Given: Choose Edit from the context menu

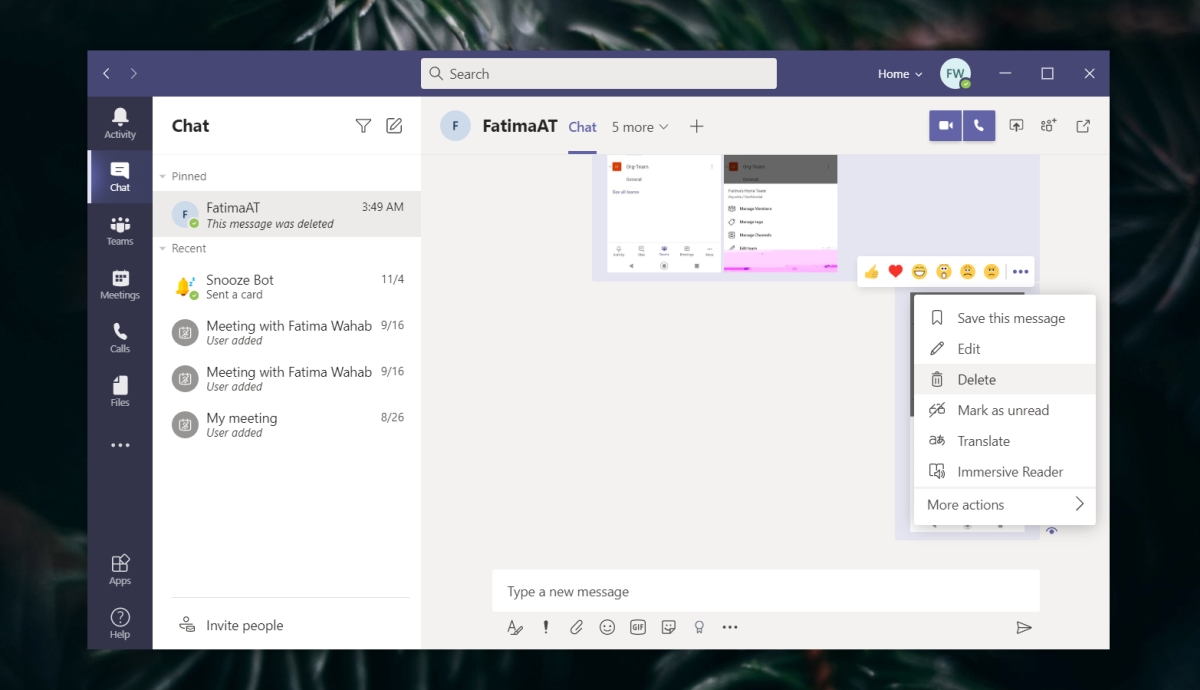Looking at the screenshot, I should pos(1005,349).
